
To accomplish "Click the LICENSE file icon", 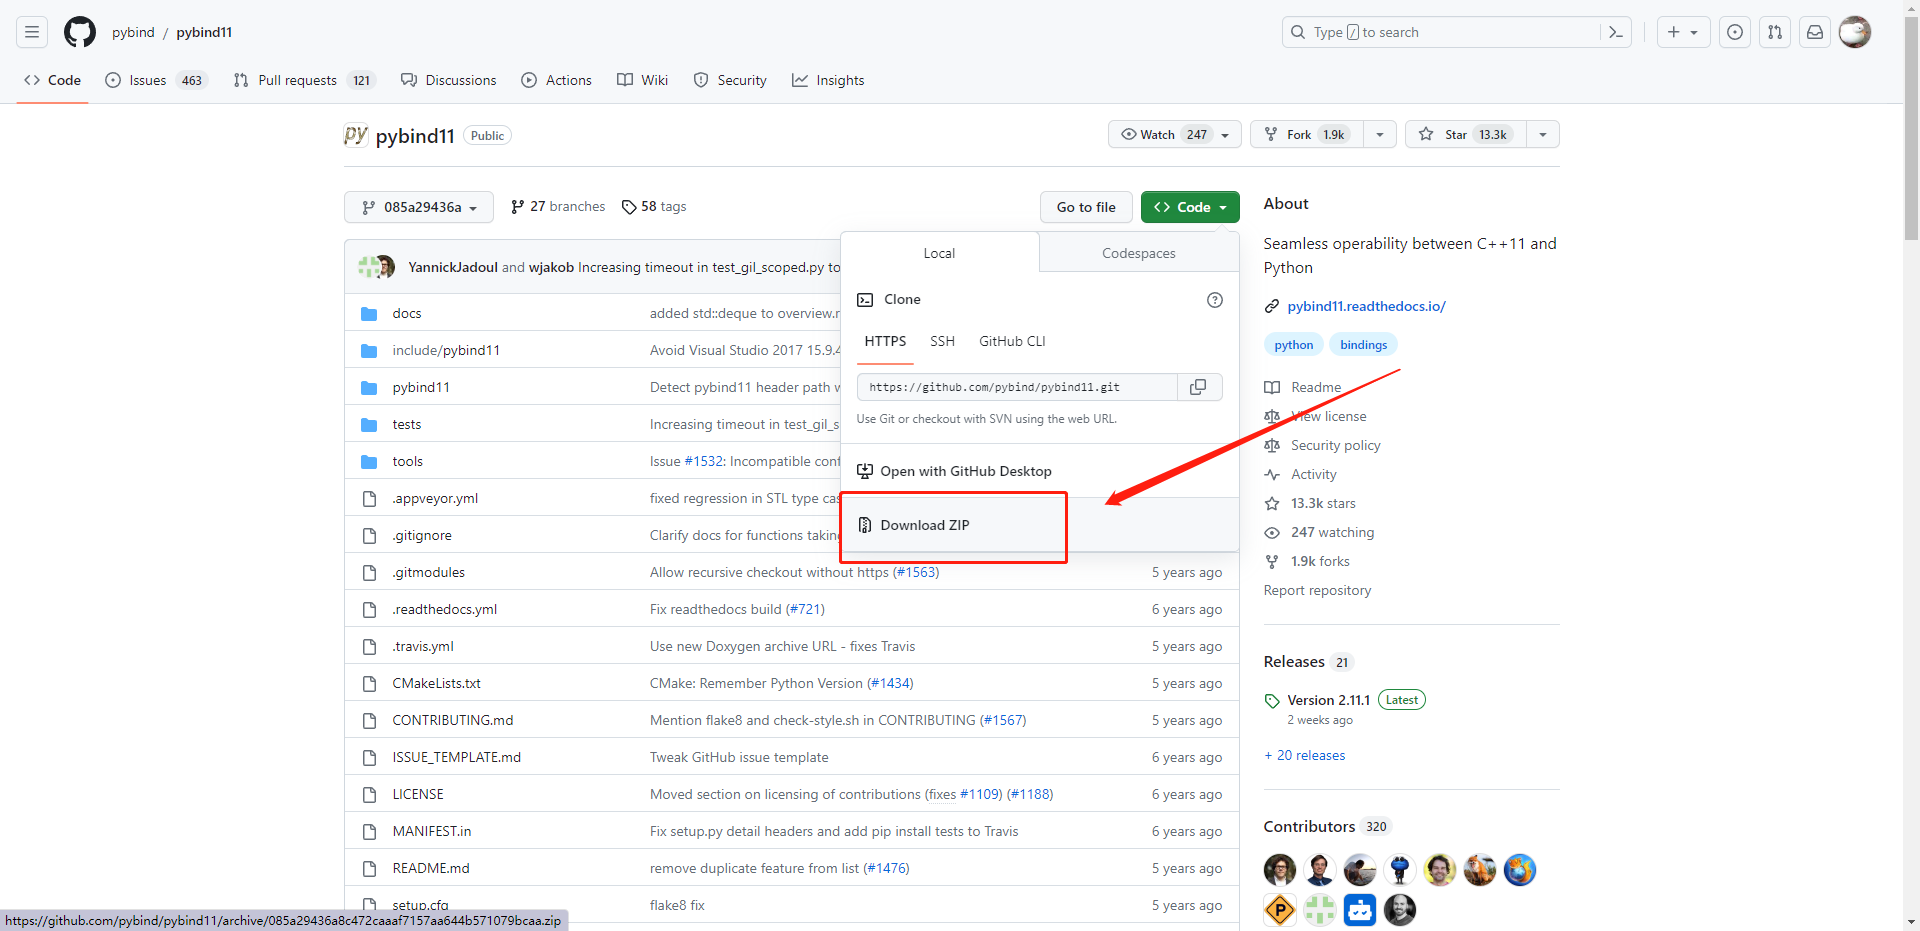I will tap(369, 794).
